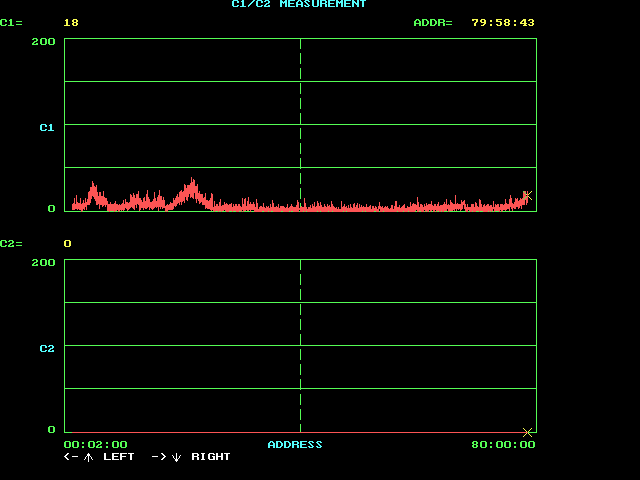Click the left arrow symbol beside LEFT

tap(71, 457)
